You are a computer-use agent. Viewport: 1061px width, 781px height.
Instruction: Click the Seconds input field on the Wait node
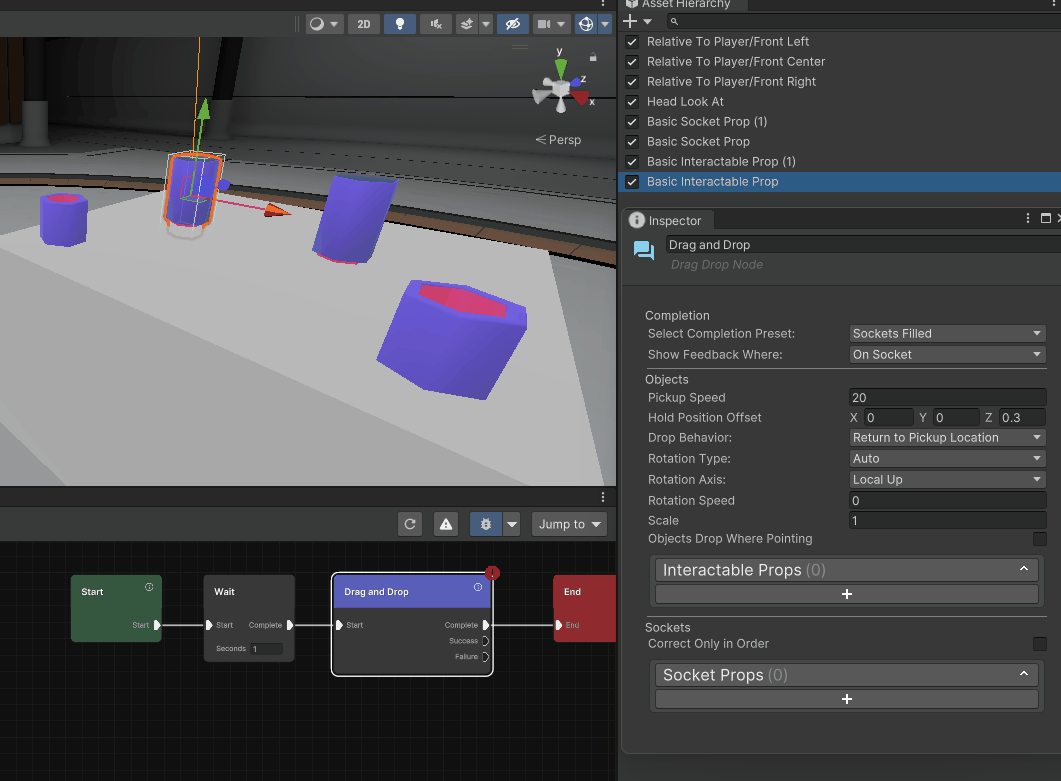266,648
